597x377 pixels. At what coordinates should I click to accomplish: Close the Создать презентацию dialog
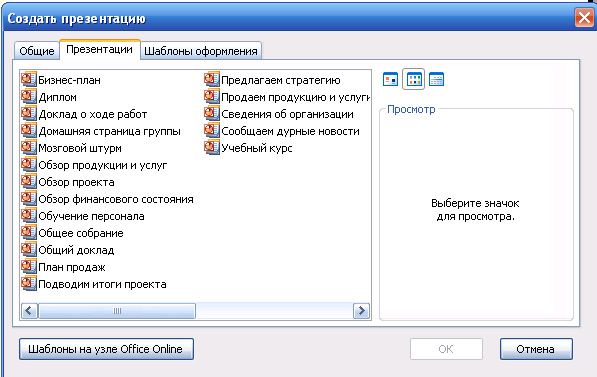[584, 18]
